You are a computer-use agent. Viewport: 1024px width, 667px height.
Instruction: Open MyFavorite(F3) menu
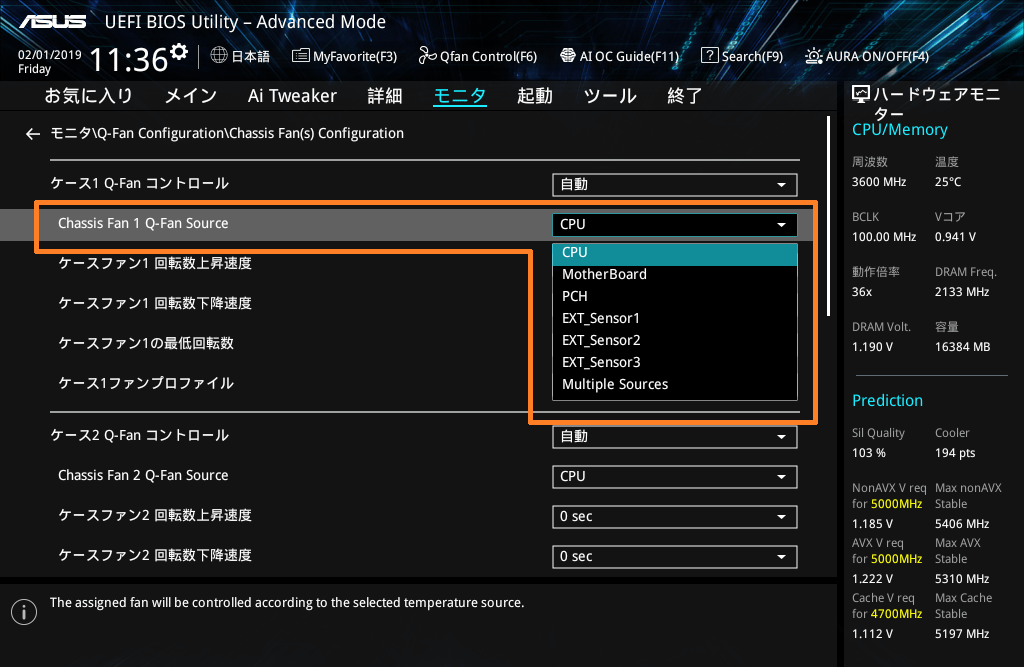click(344, 56)
